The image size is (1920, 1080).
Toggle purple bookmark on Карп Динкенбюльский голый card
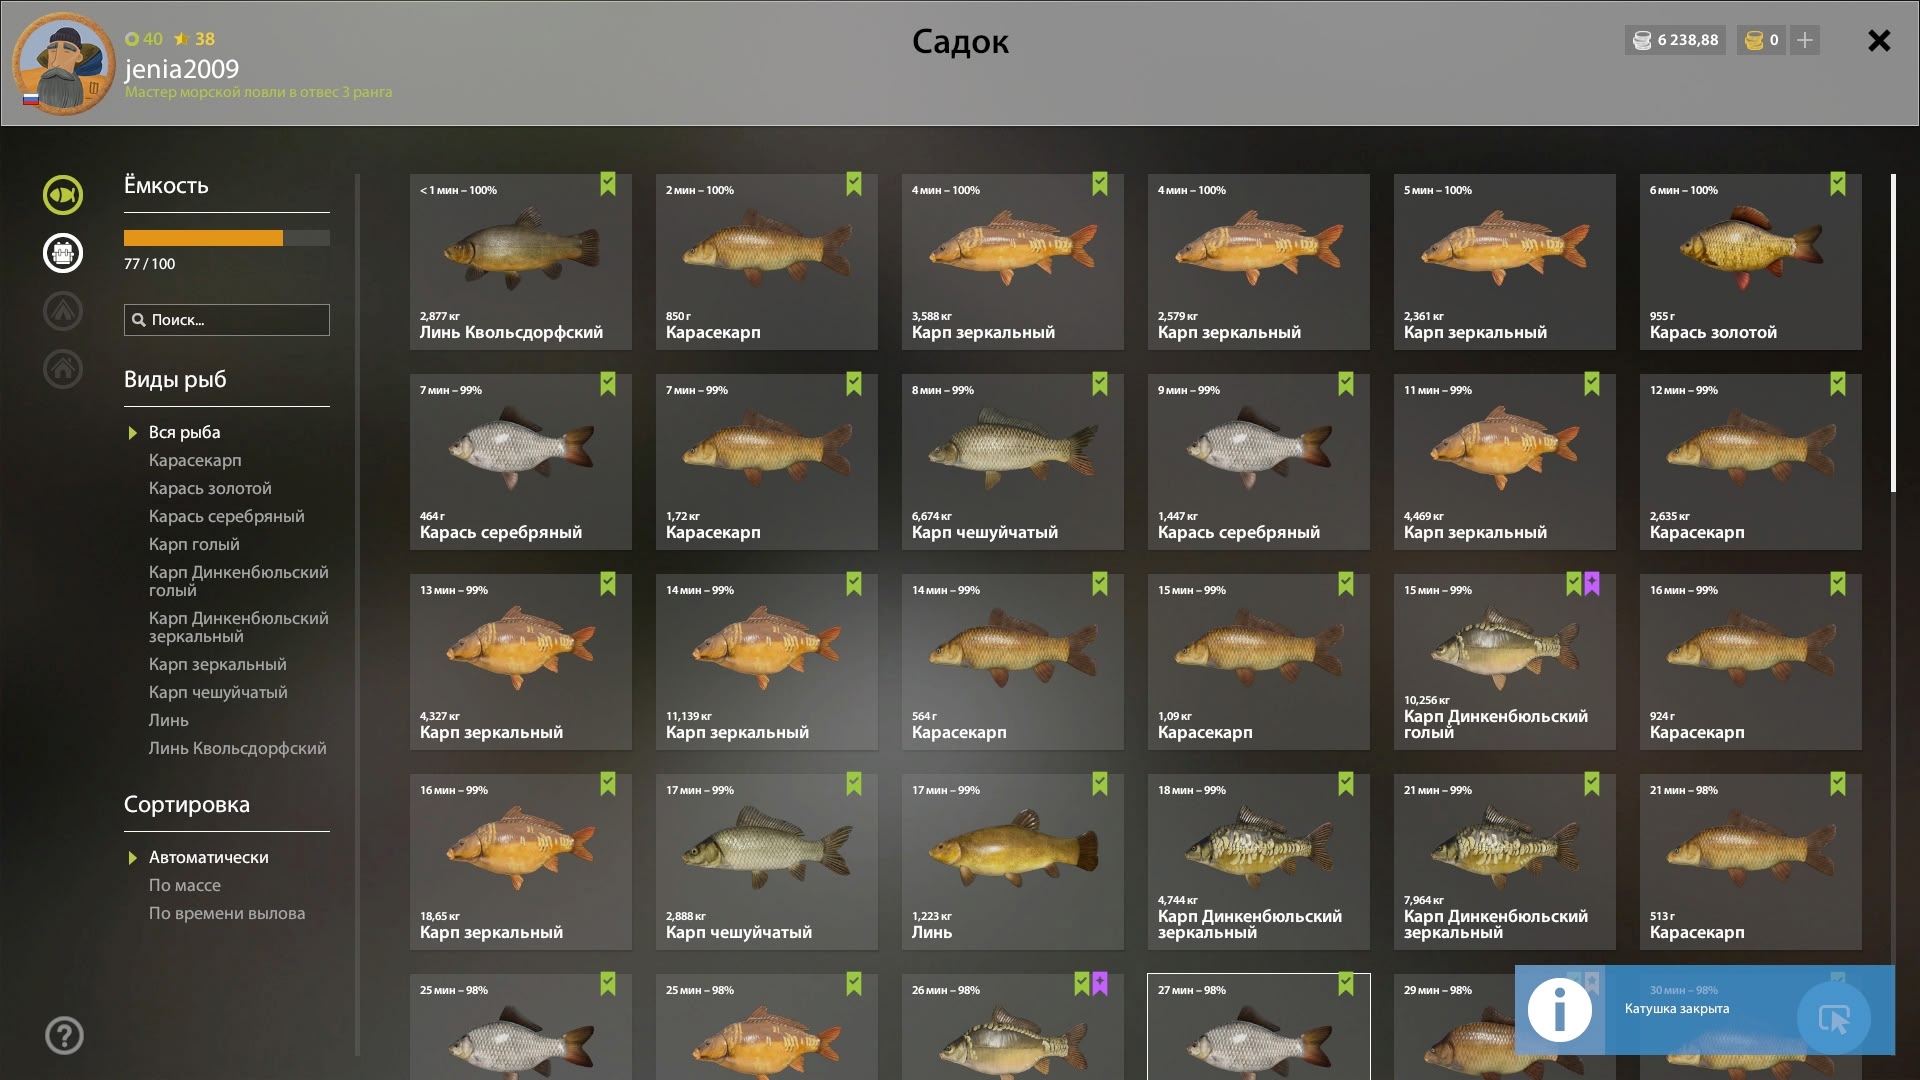(1592, 584)
